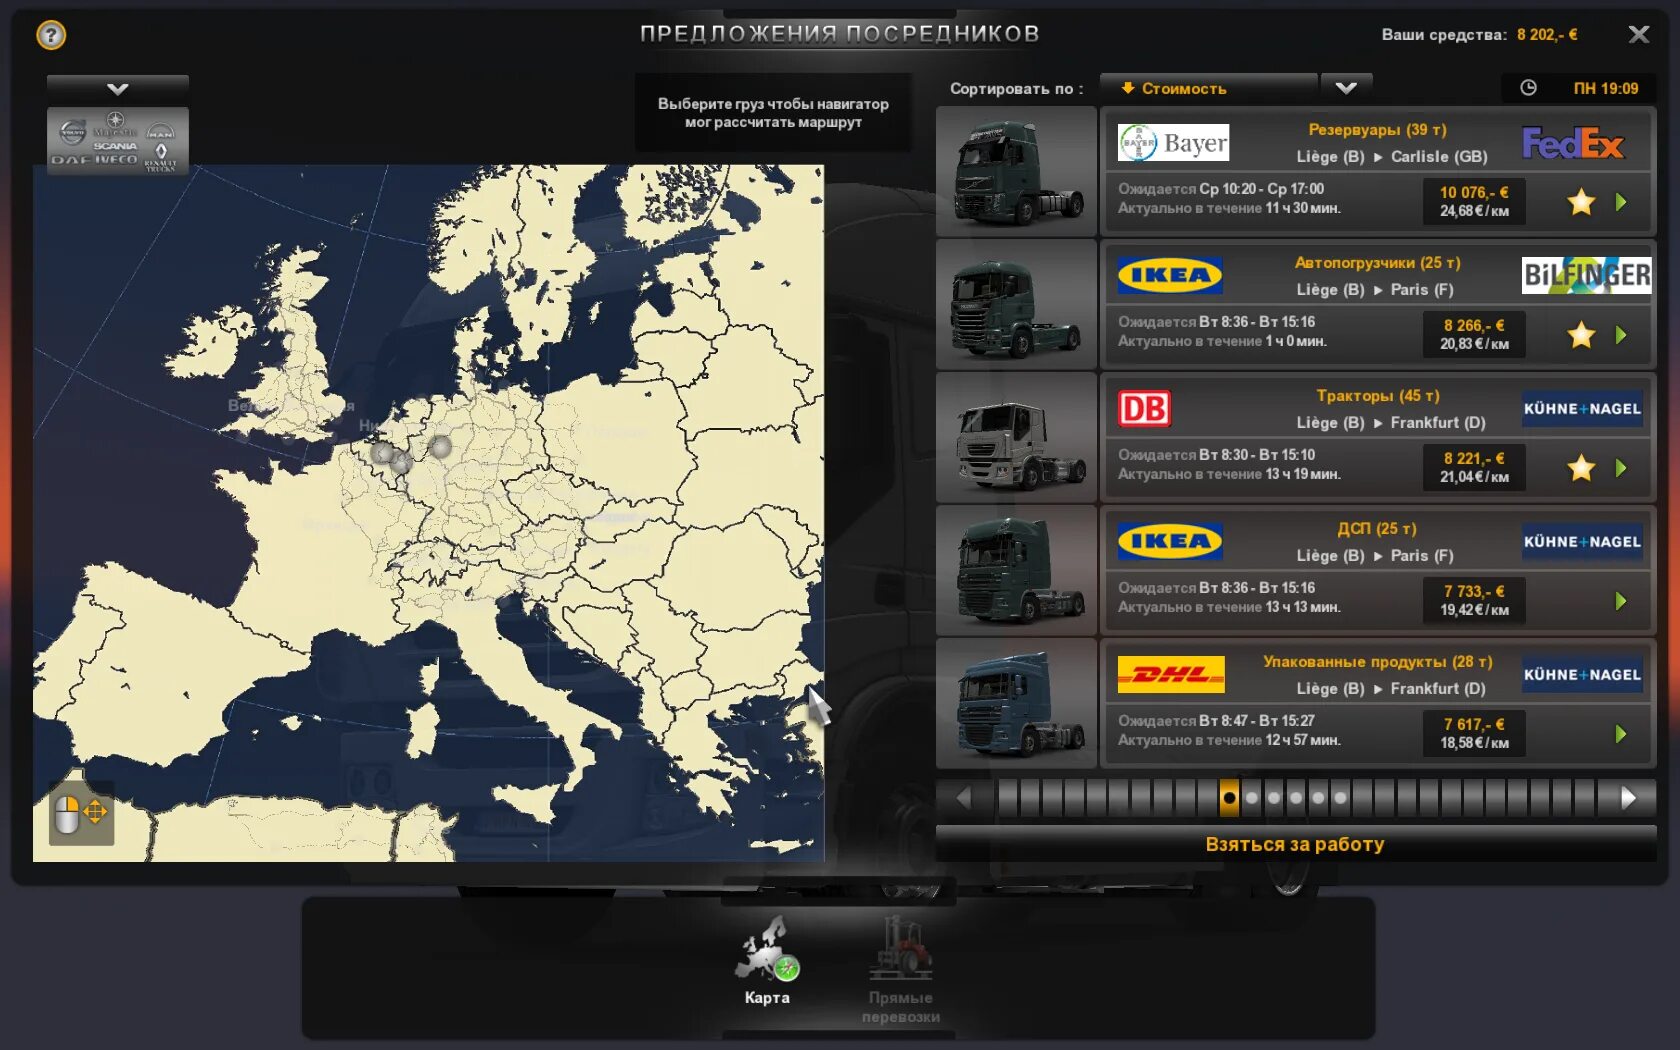Click the DHL company logo
This screenshot has width=1680, height=1050.
(x=1171, y=674)
